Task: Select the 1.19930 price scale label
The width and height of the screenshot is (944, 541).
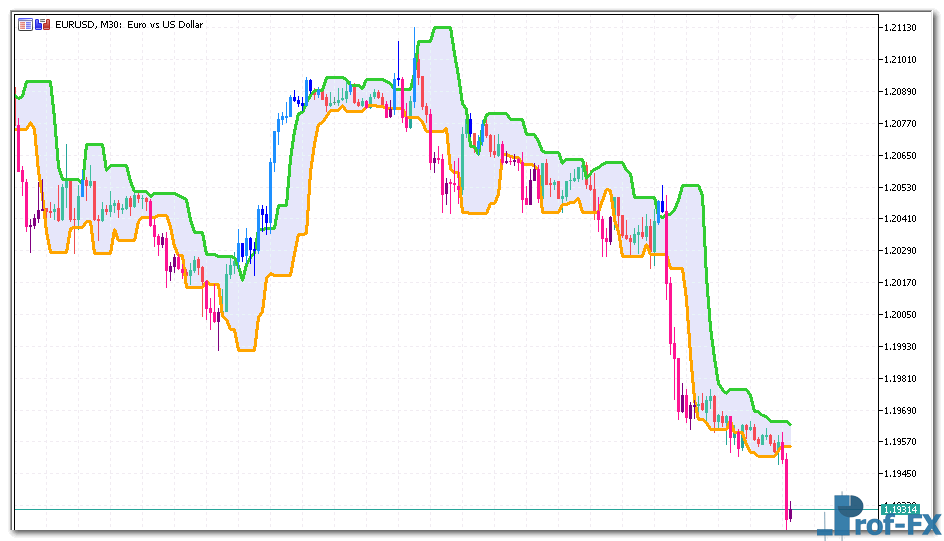Action: [x=901, y=346]
